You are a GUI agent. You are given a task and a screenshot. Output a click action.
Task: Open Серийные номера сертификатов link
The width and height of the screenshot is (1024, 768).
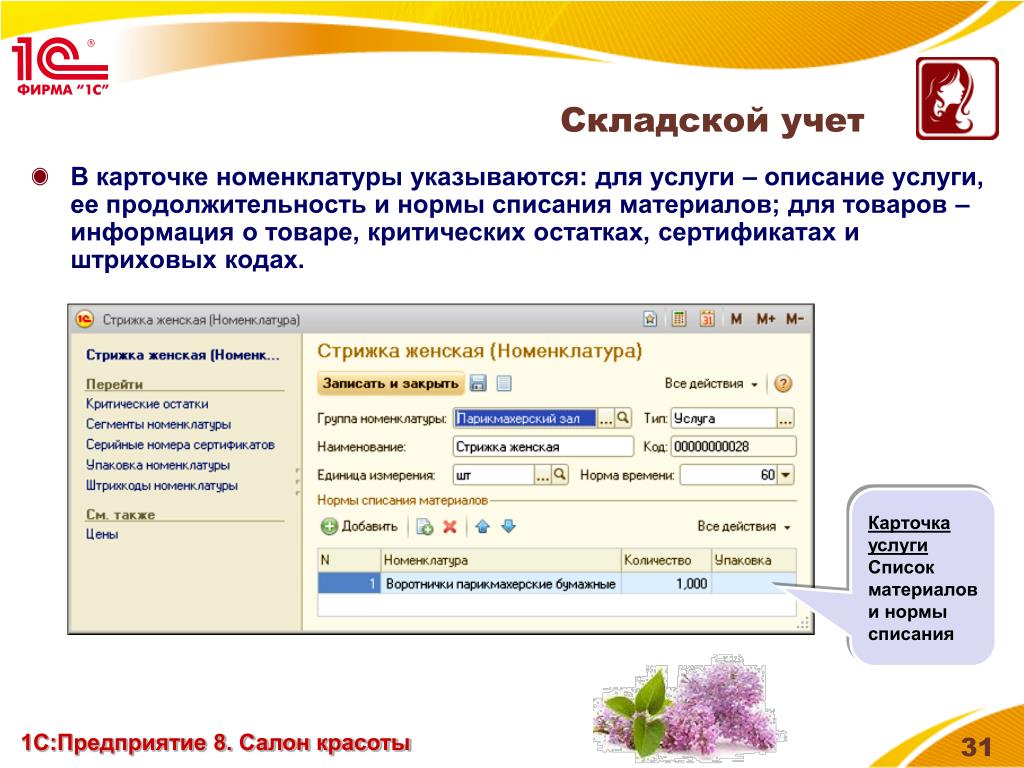pos(180,445)
